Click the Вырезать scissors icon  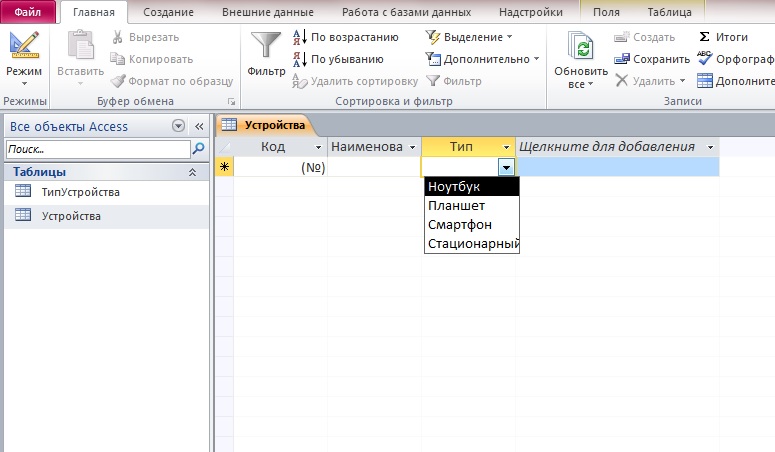click(118, 37)
